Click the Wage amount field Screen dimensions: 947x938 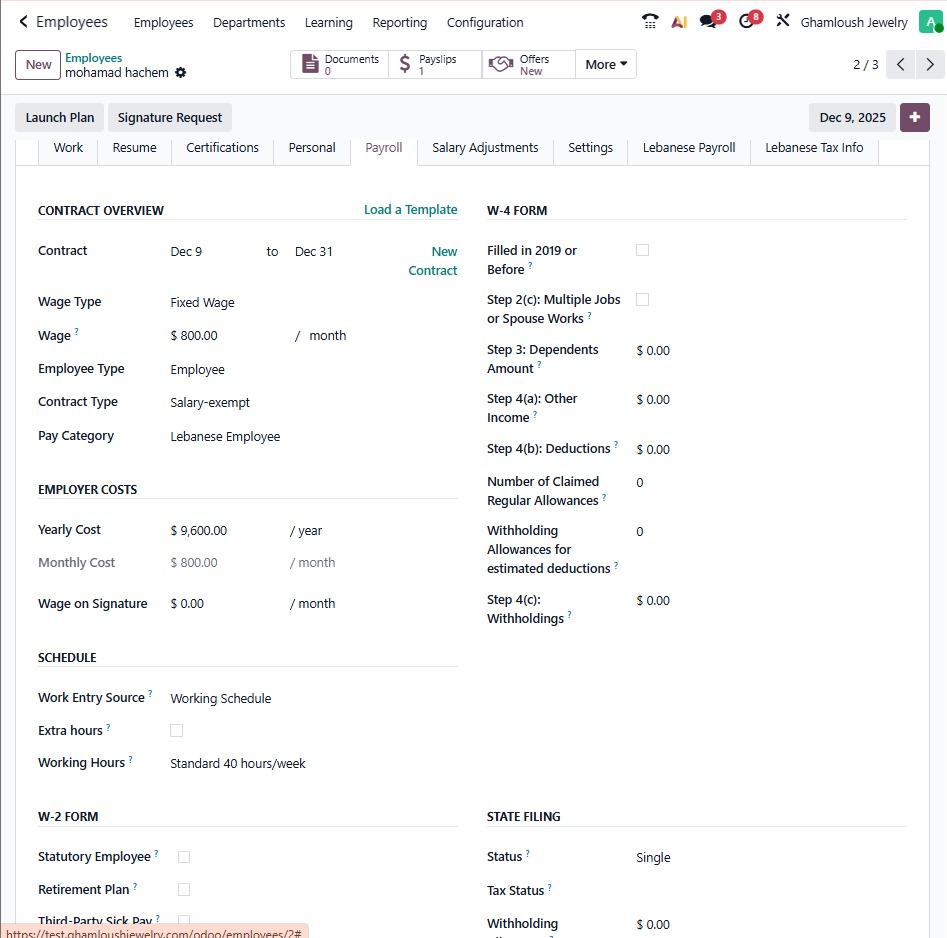(225, 336)
